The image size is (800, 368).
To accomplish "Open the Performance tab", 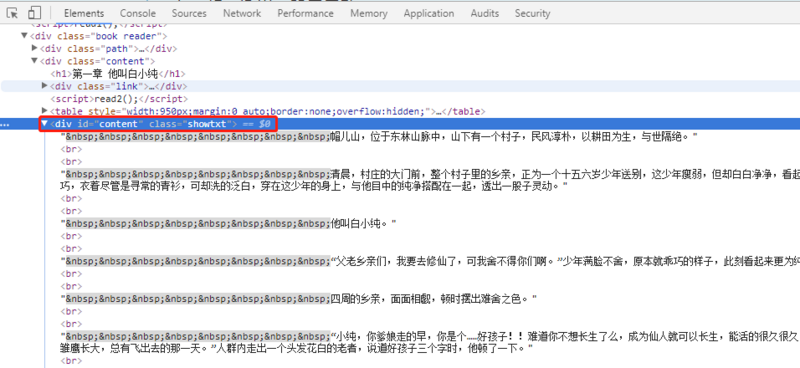I will [x=305, y=13].
